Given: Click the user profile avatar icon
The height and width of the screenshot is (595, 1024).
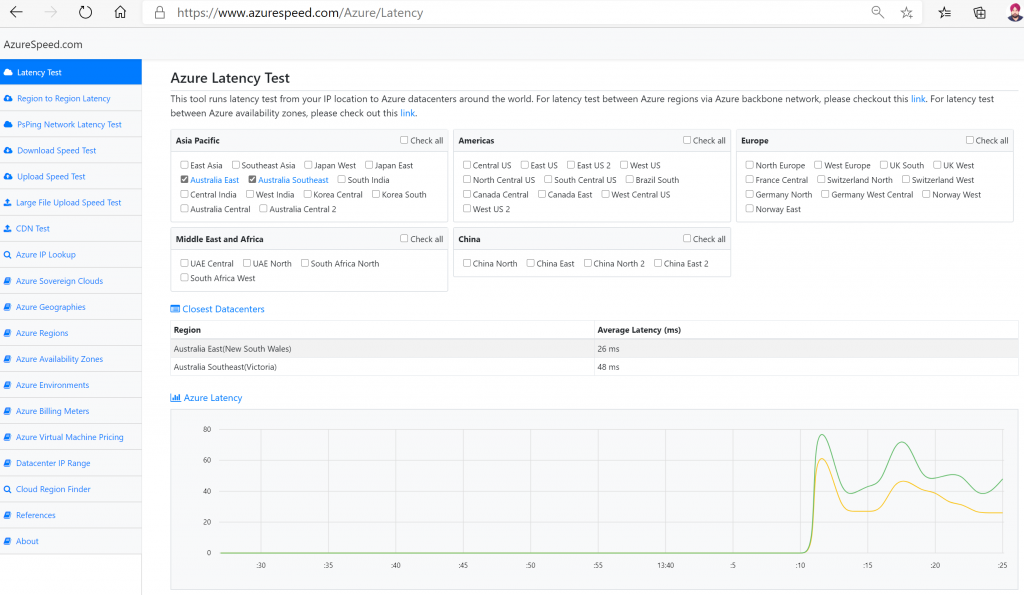Looking at the screenshot, I should tap(1014, 13).
